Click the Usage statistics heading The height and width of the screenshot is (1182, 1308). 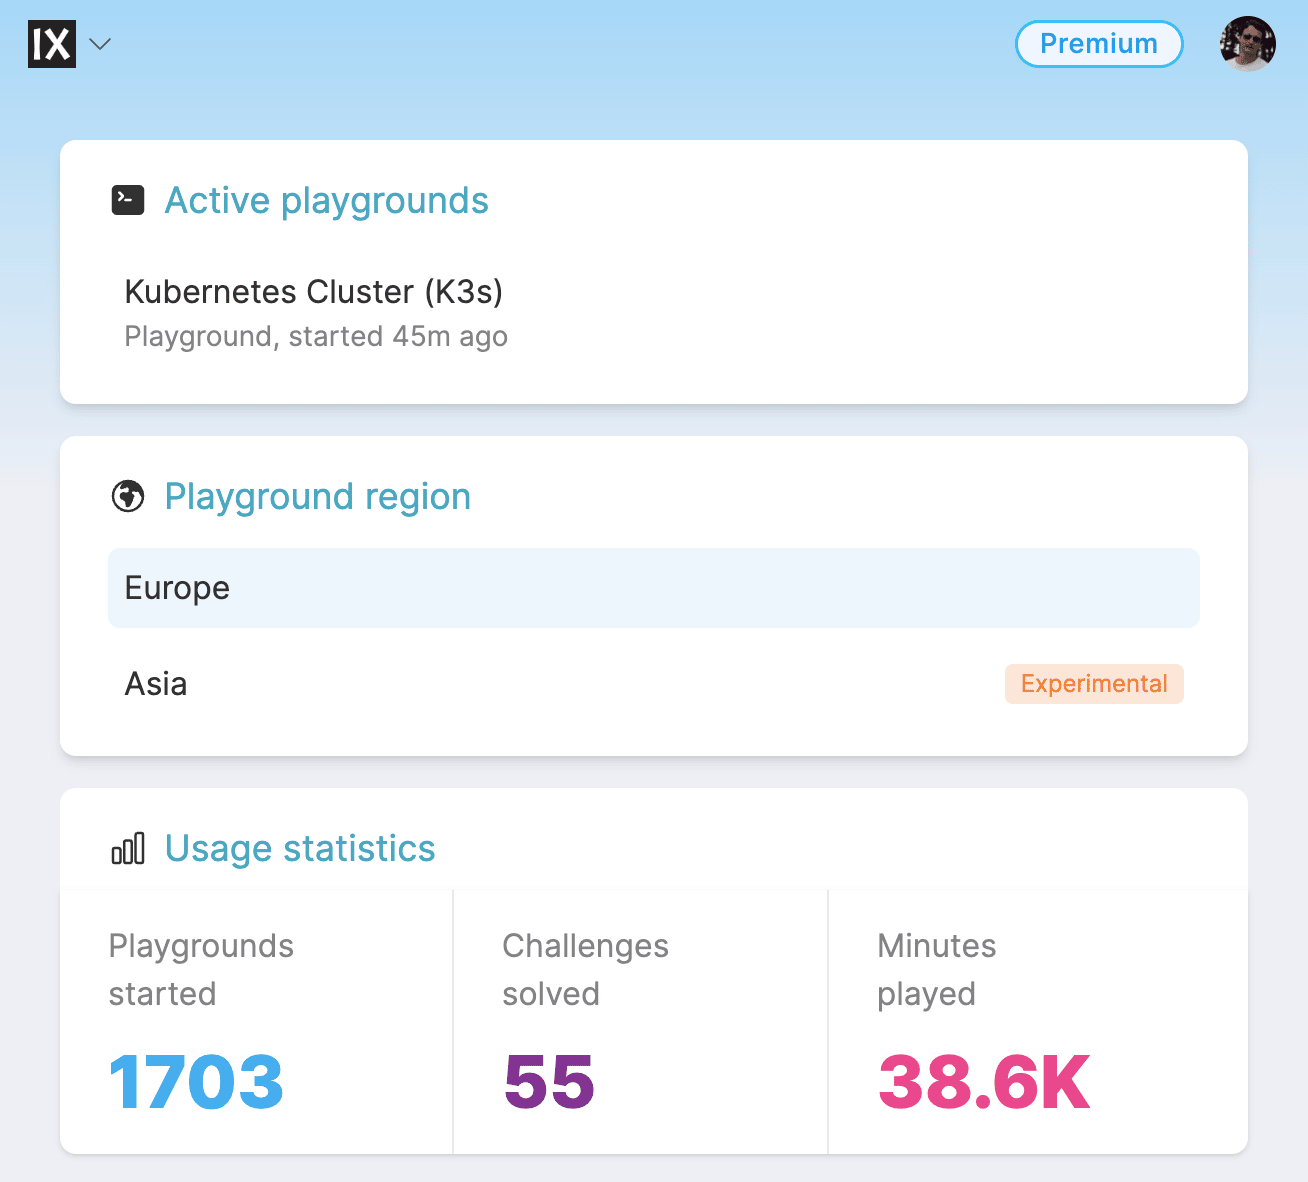(299, 849)
